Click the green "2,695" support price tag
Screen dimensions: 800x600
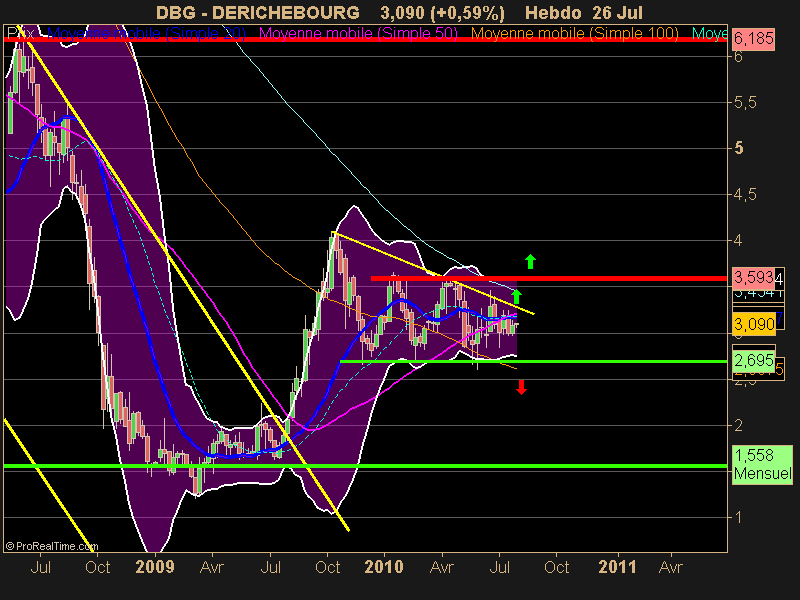(x=754, y=361)
